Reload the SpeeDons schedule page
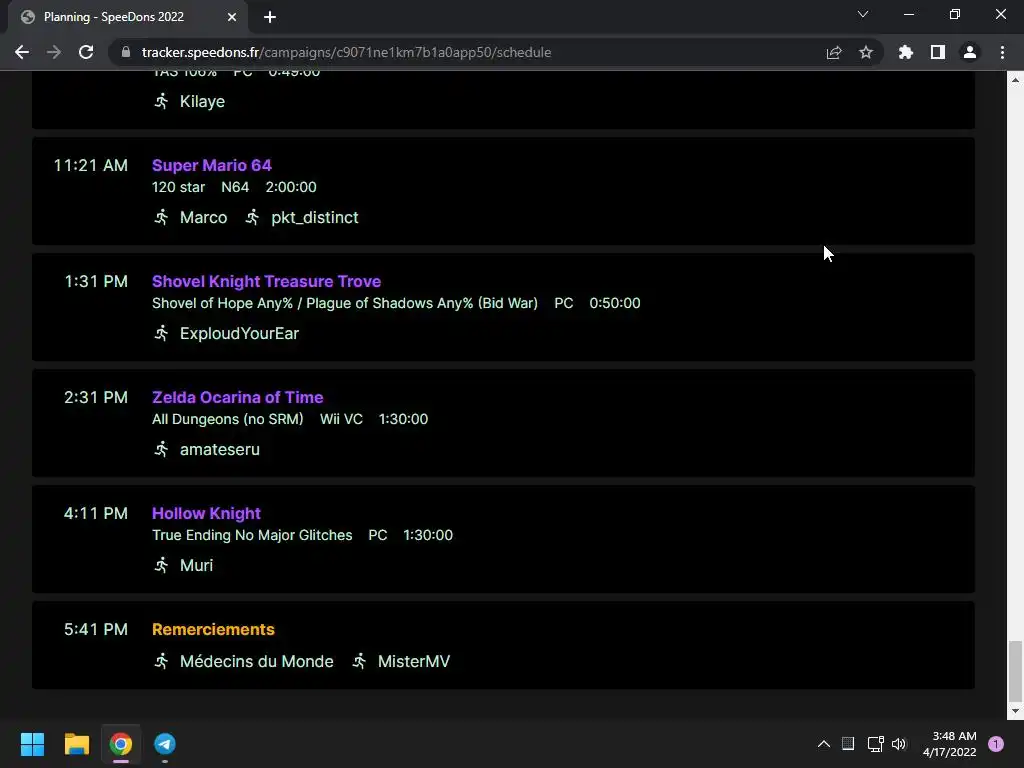This screenshot has width=1024, height=768. [x=86, y=52]
